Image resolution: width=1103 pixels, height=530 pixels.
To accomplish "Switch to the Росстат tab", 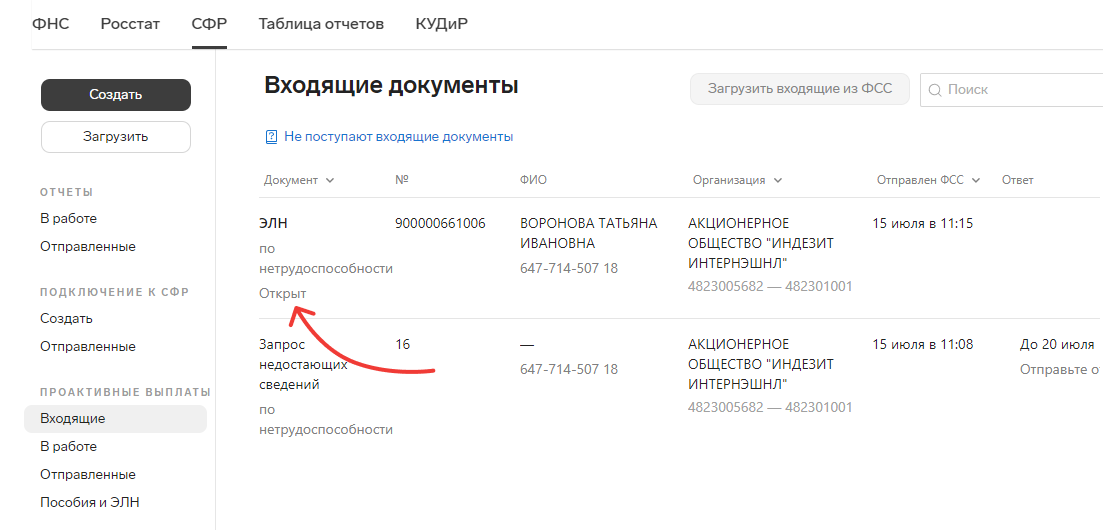I will (x=130, y=24).
